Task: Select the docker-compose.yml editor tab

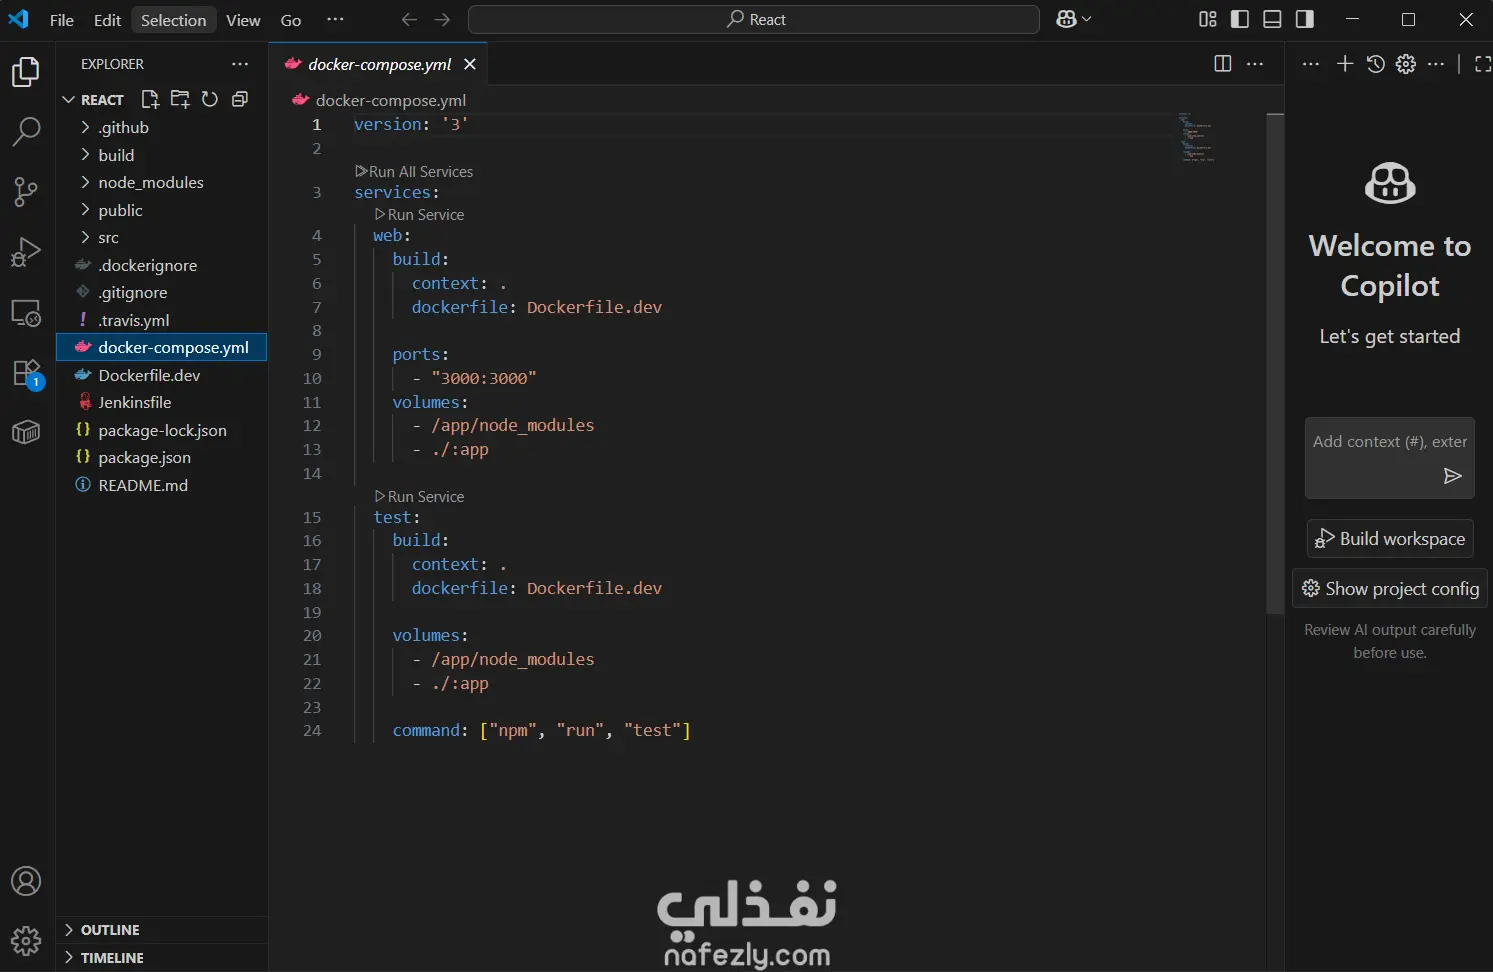Action: pos(379,64)
